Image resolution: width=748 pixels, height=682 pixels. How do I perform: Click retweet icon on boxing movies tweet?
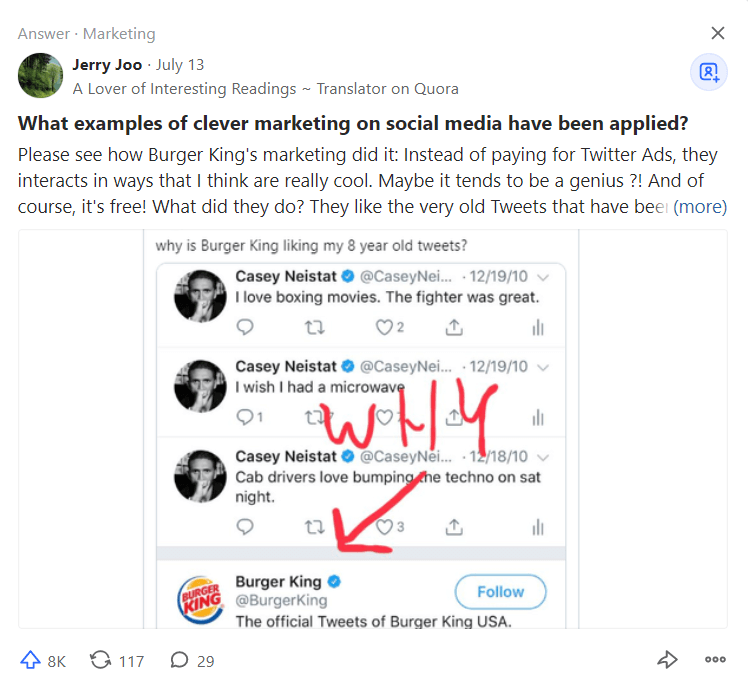(314, 328)
